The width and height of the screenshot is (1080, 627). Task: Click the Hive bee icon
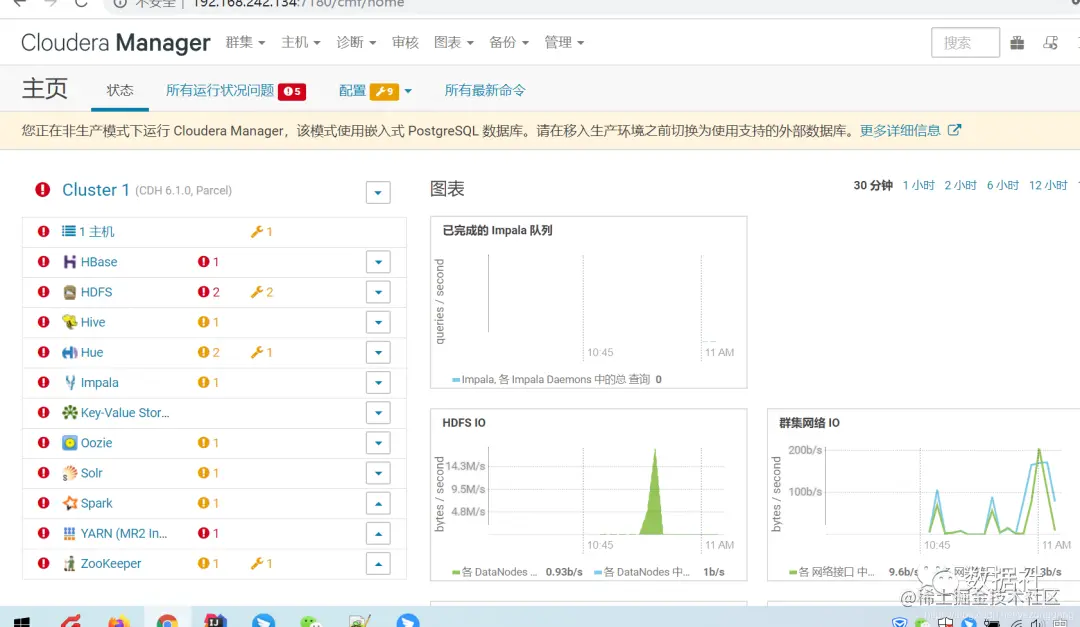tap(70, 322)
